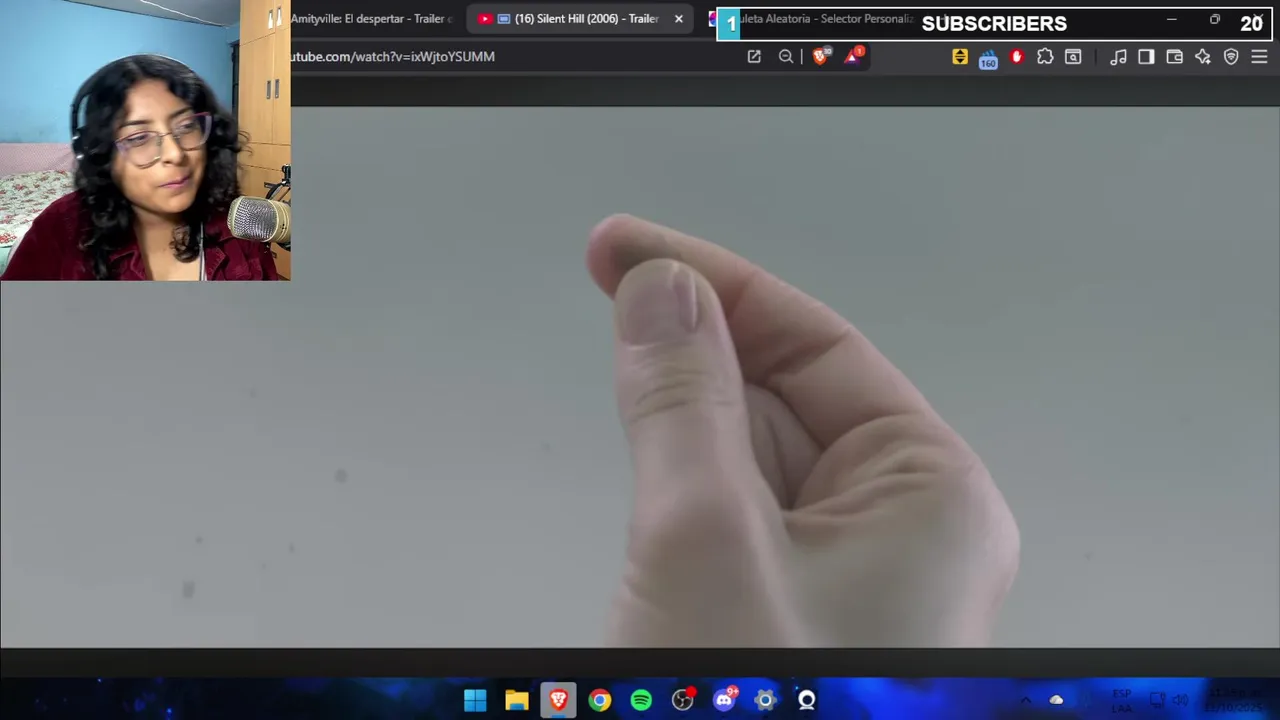Open the taskbar clock and date
The width and height of the screenshot is (1280, 720).
pos(1232,700)
